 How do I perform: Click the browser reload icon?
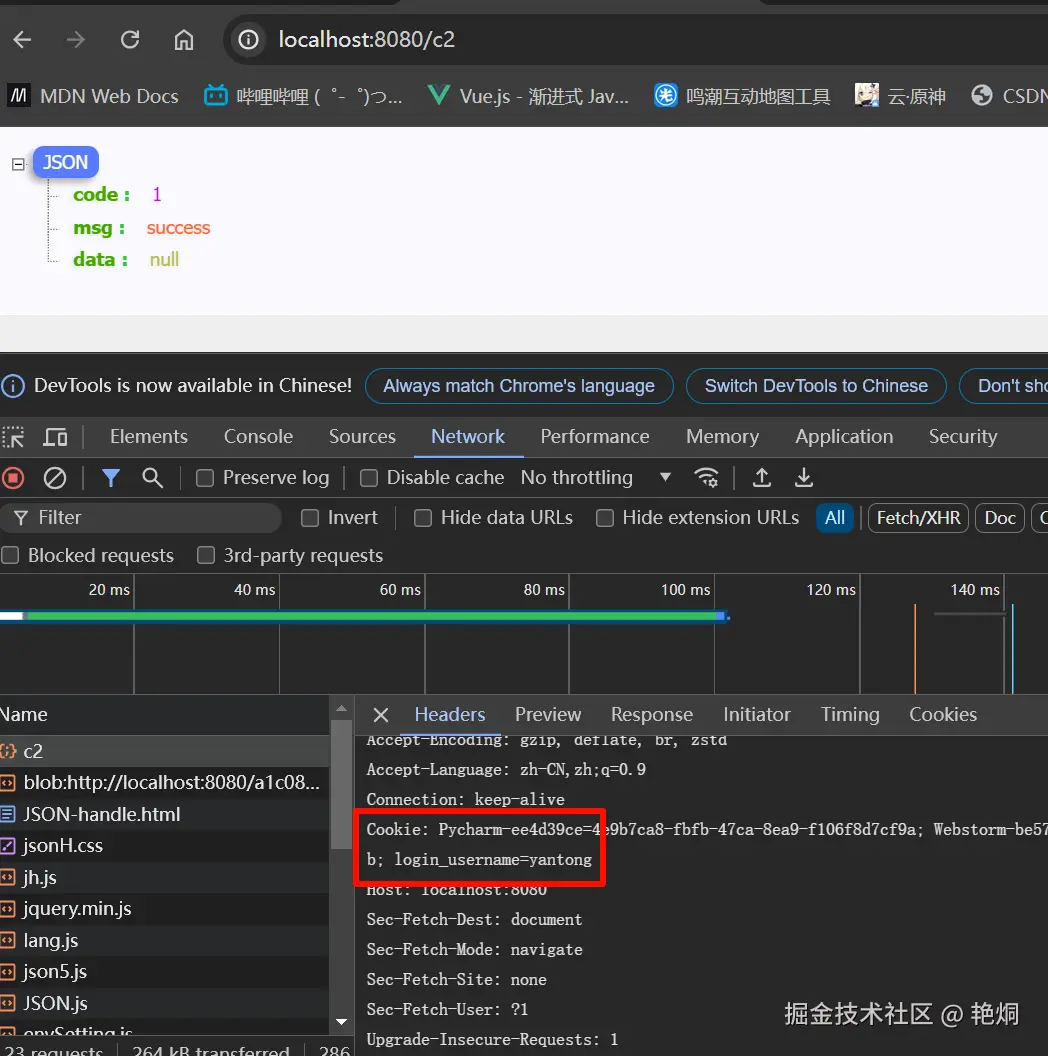point(130,40)
